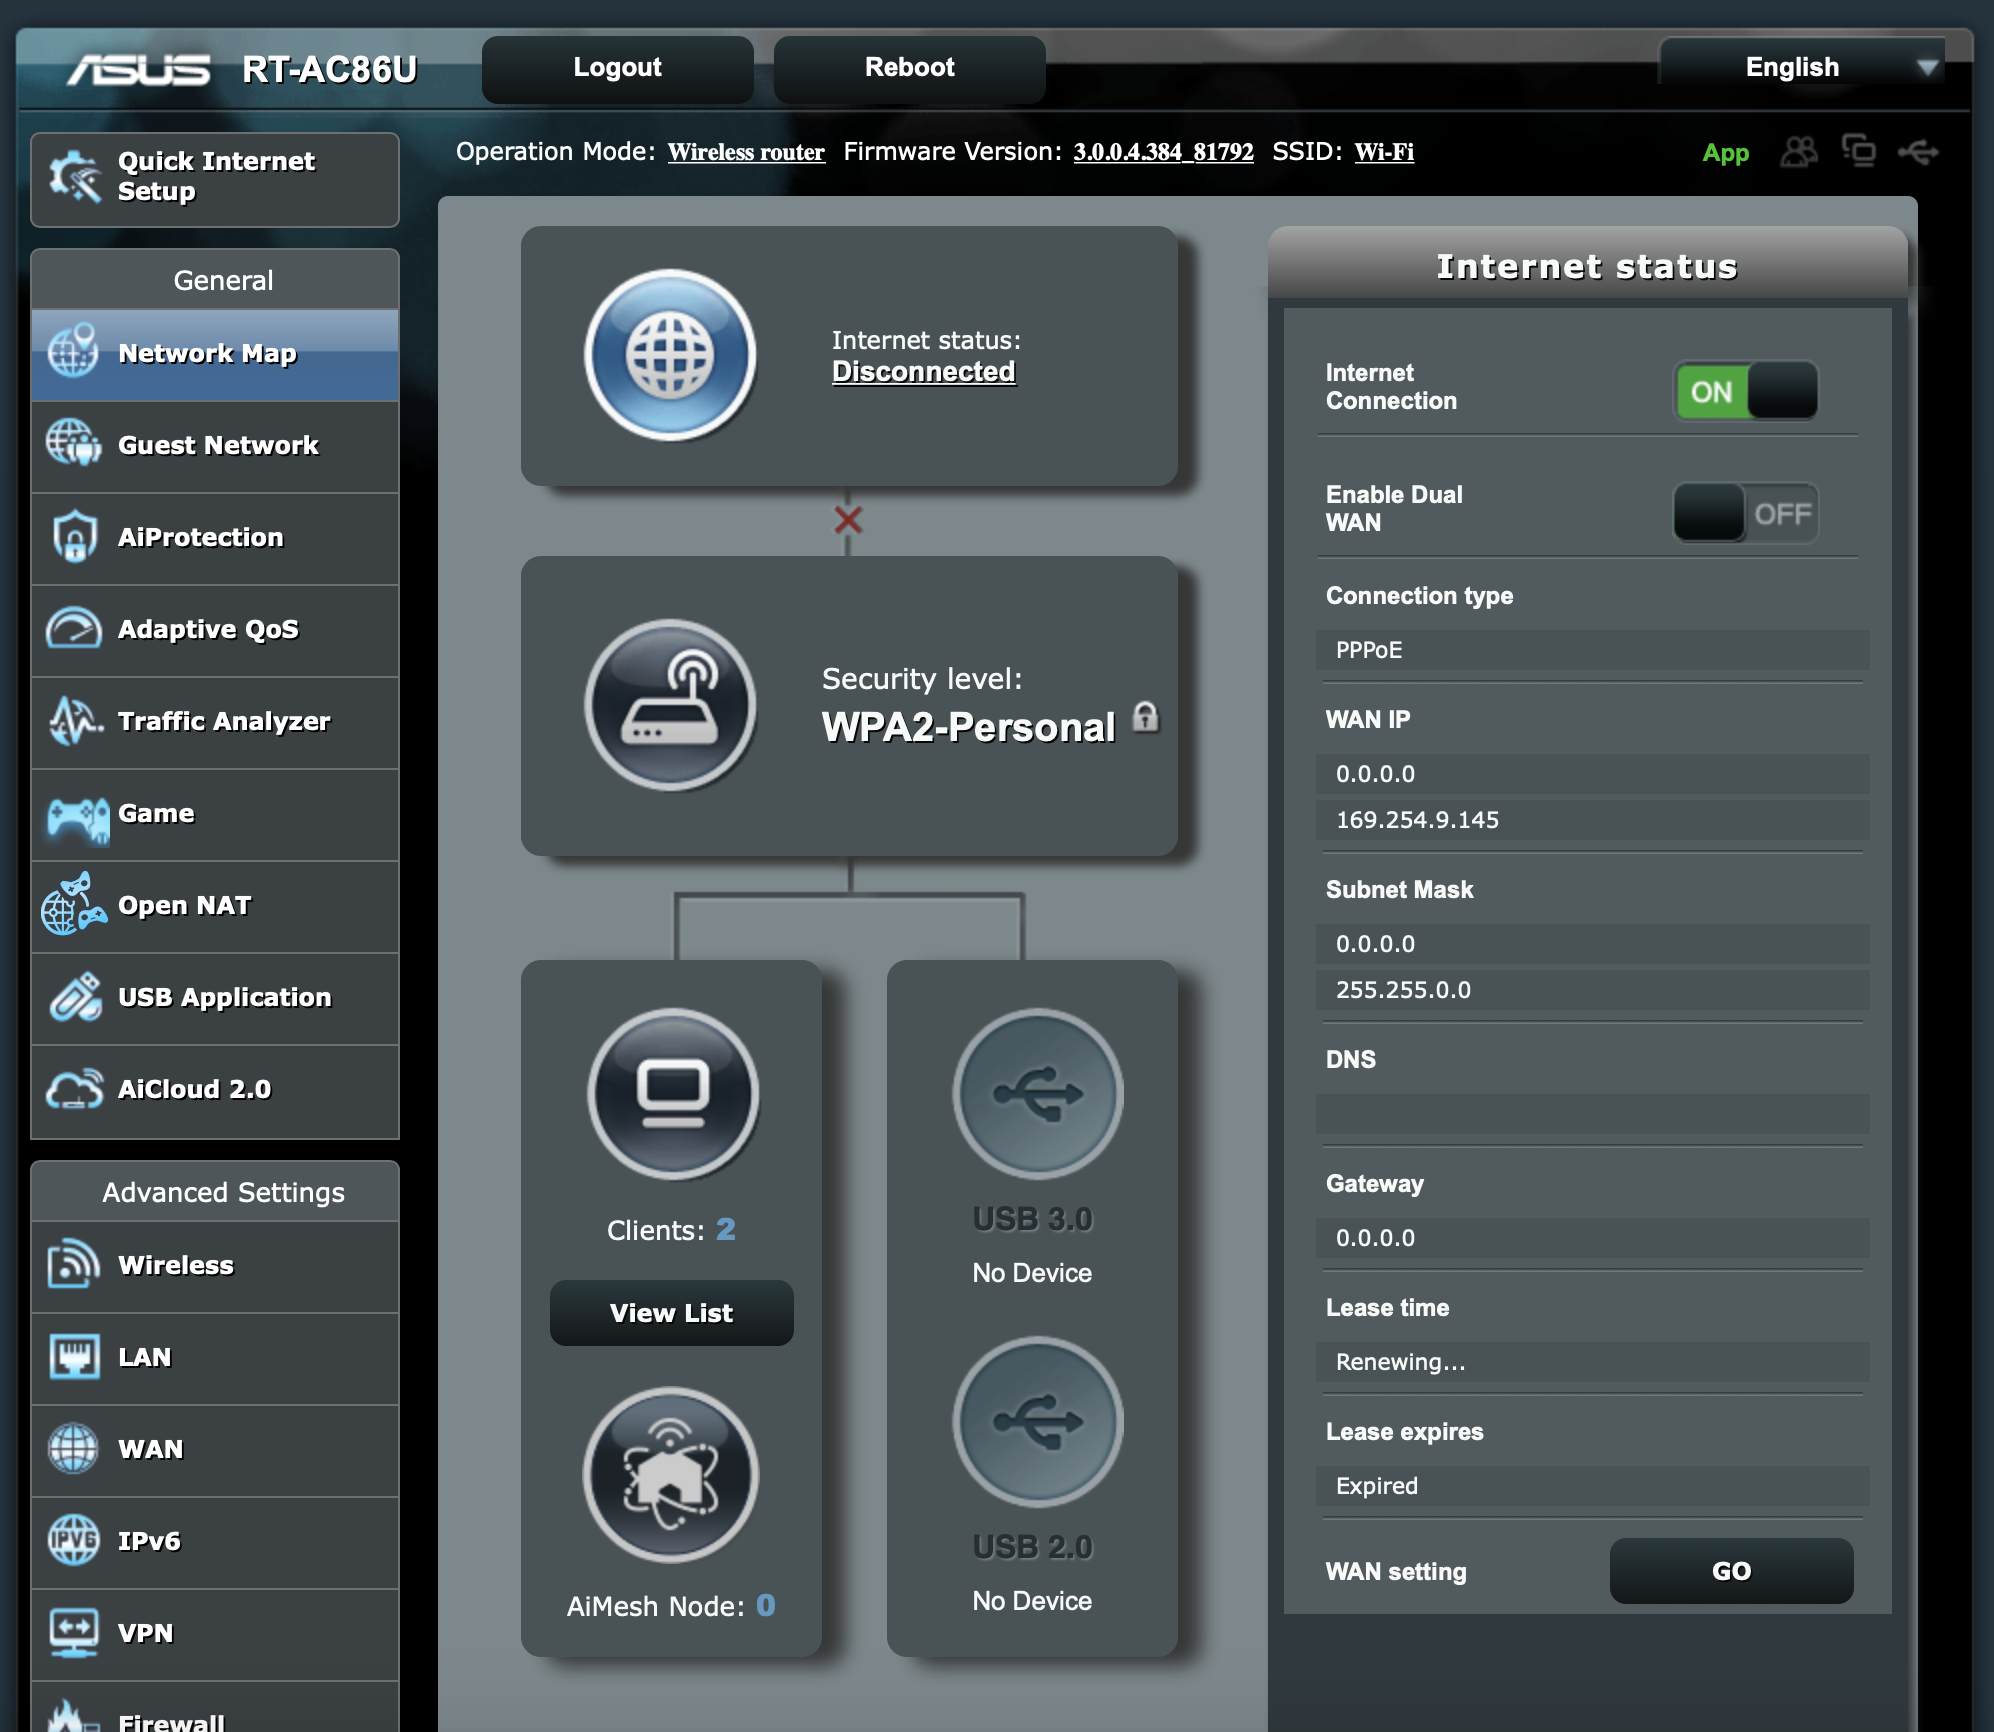Viewport: 1994px width, 1732px height.
Task: Click the WAN globe icon
Action: [x=73, y=1448]
